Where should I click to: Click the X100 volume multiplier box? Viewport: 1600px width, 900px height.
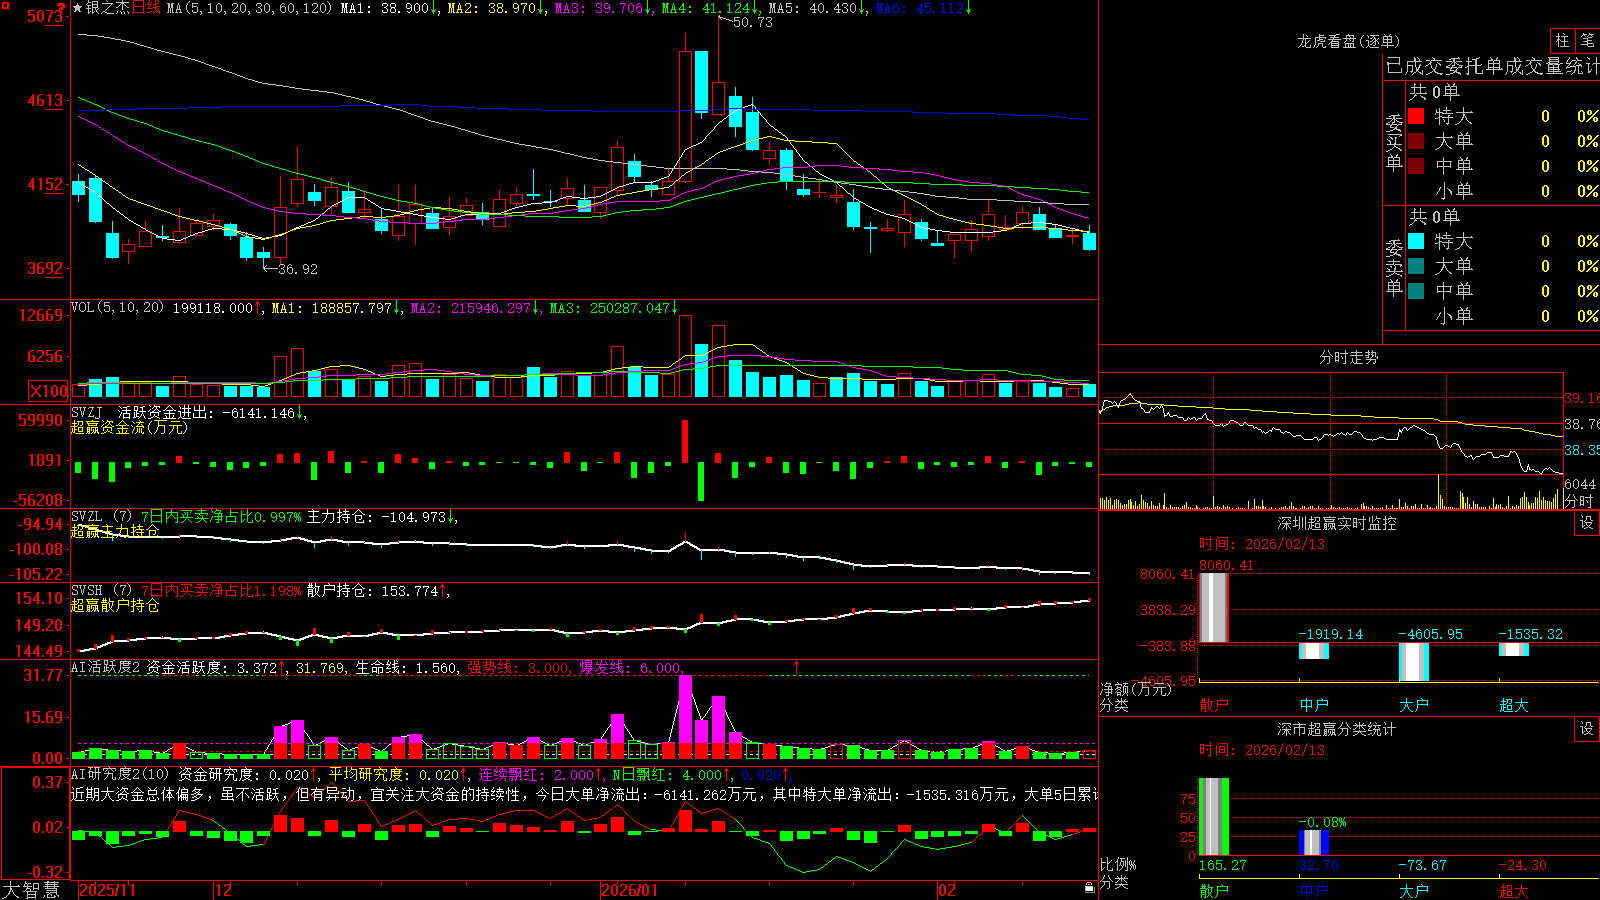point(49,391)
